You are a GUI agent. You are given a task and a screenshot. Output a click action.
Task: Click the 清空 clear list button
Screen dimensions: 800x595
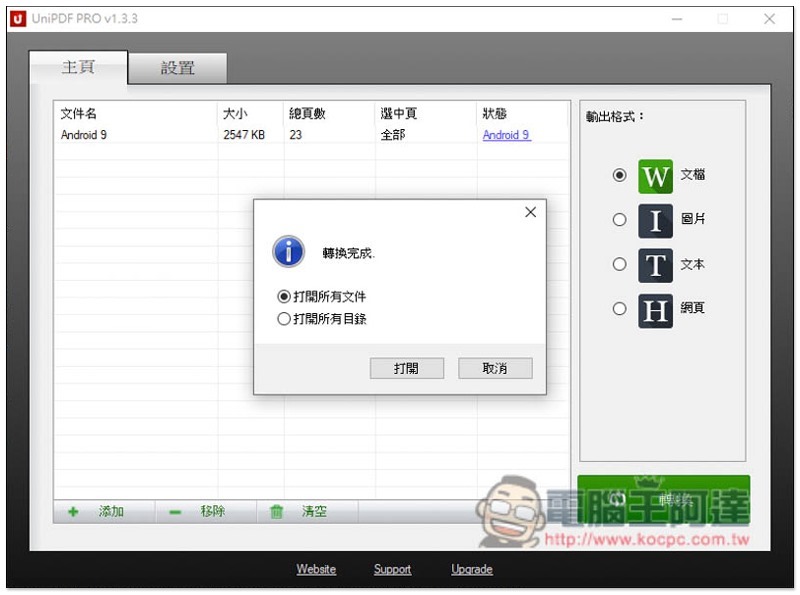(307, 511)
